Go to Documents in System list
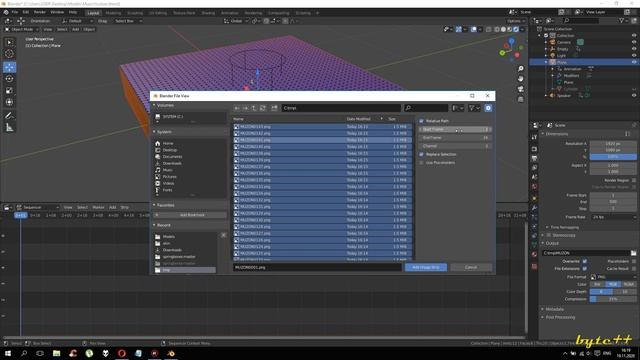Image resolution: width=640 pixels, height=360 pixels. pos(172,156)
